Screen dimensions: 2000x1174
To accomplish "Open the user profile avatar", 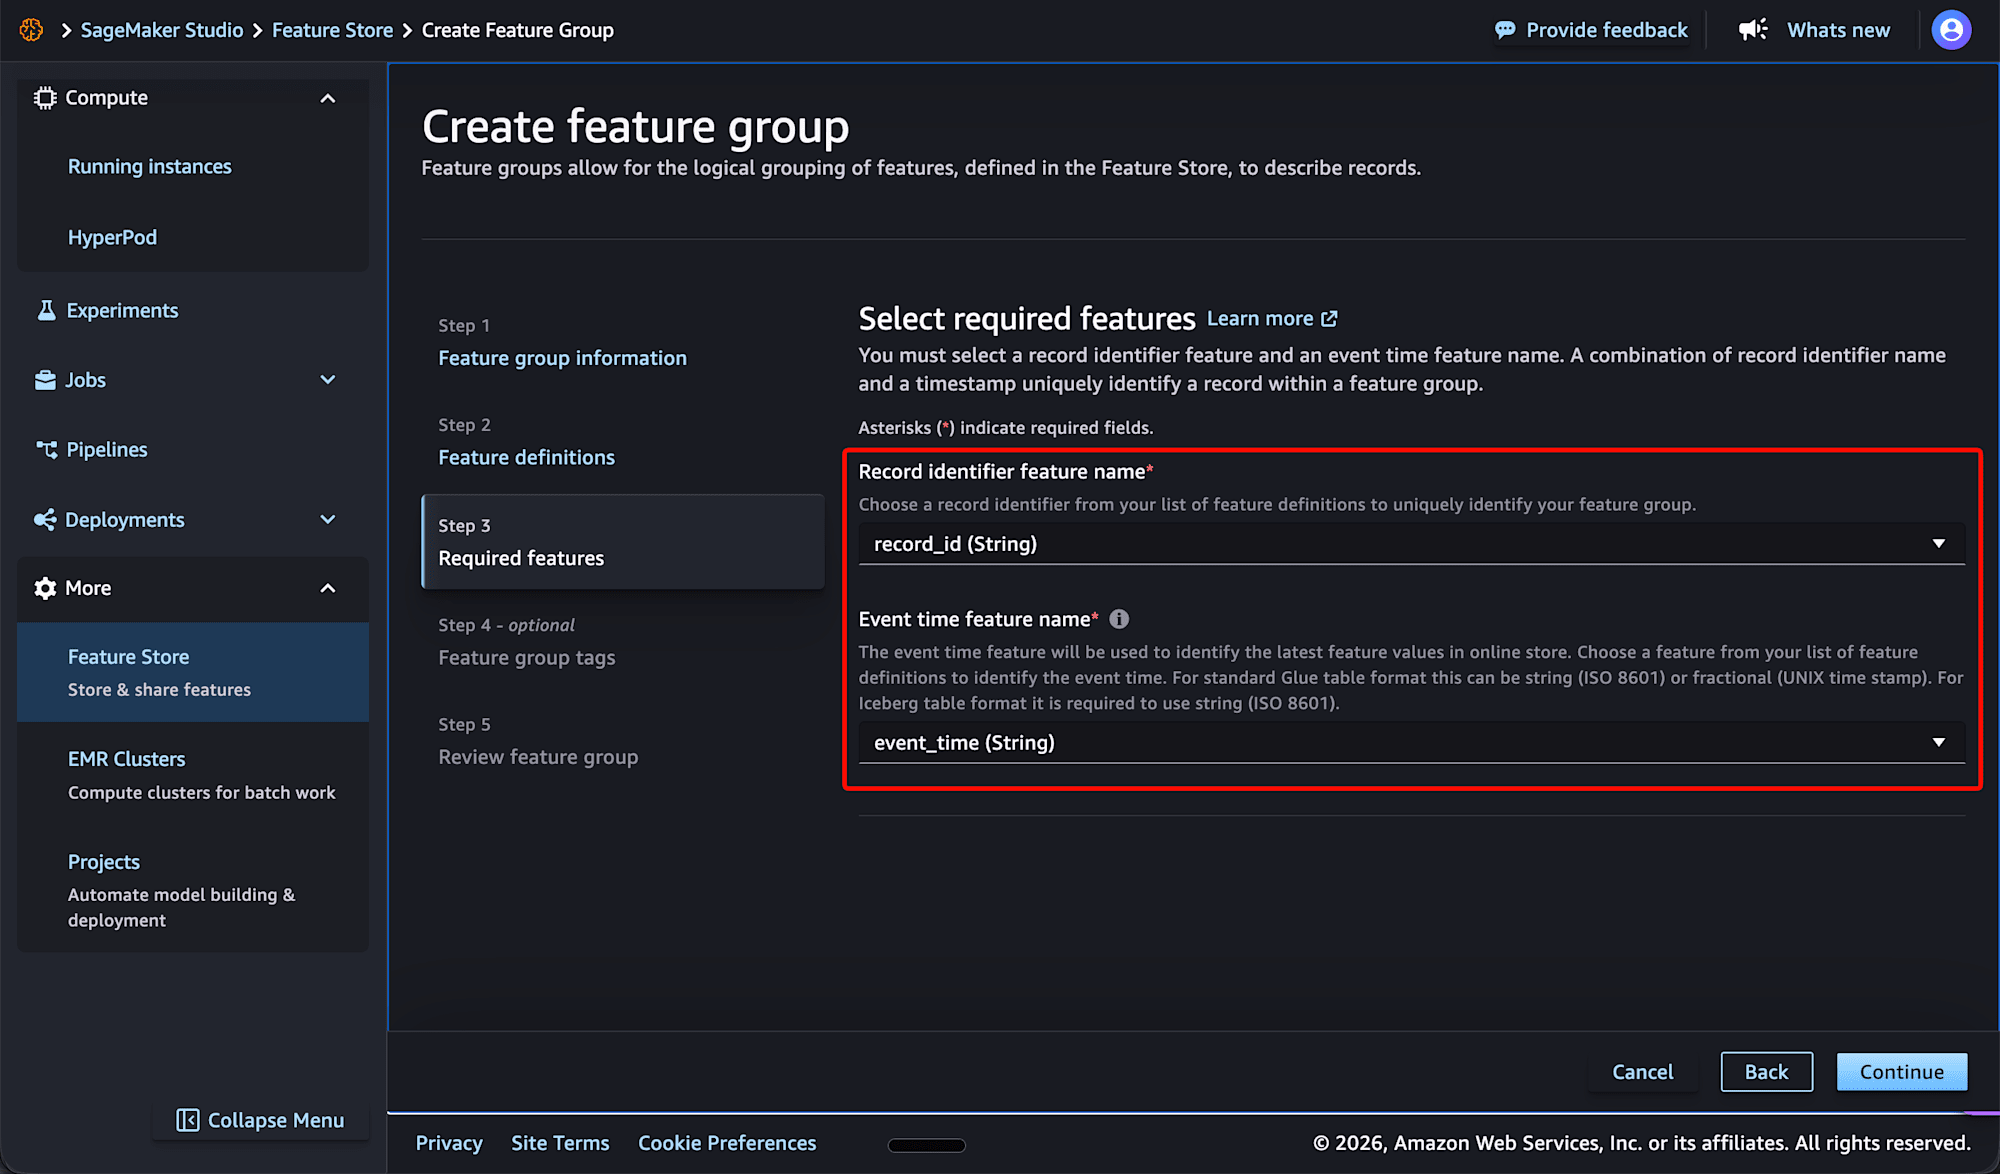I will [x=1951, y=30].
